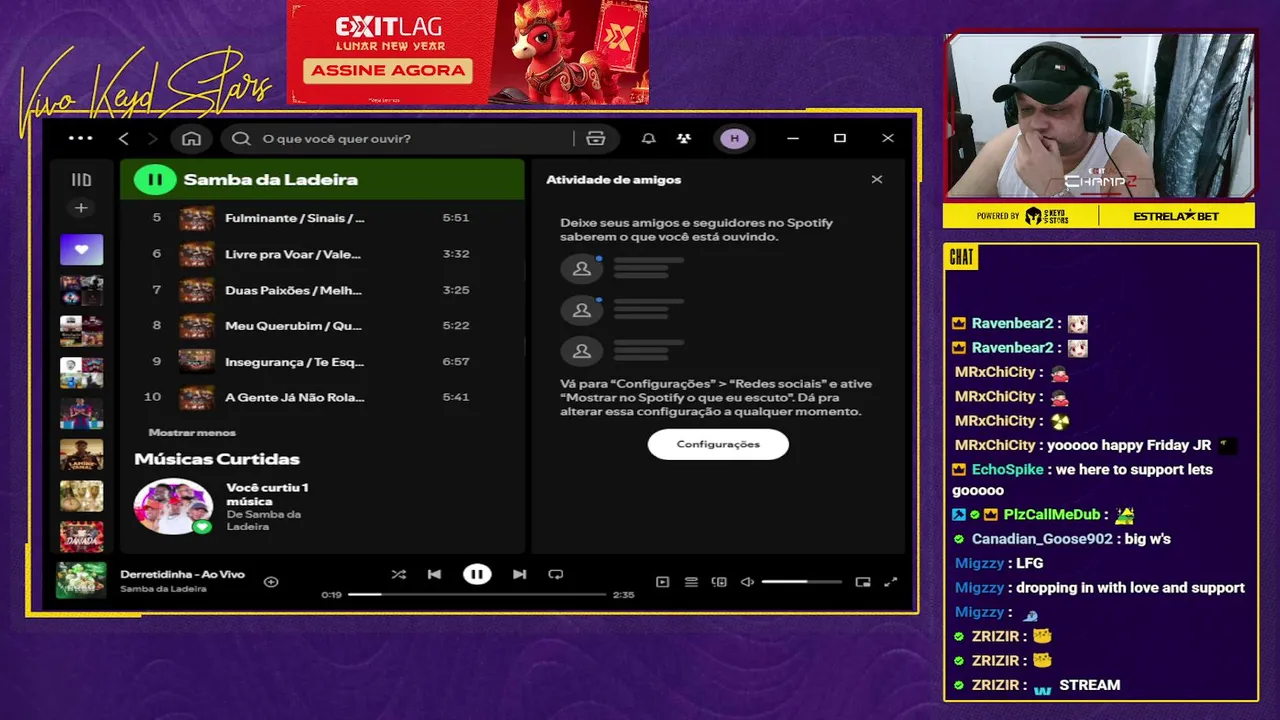
Task: Open artist 'Samba da Ladeira' under song title
Action: [163, 589]
